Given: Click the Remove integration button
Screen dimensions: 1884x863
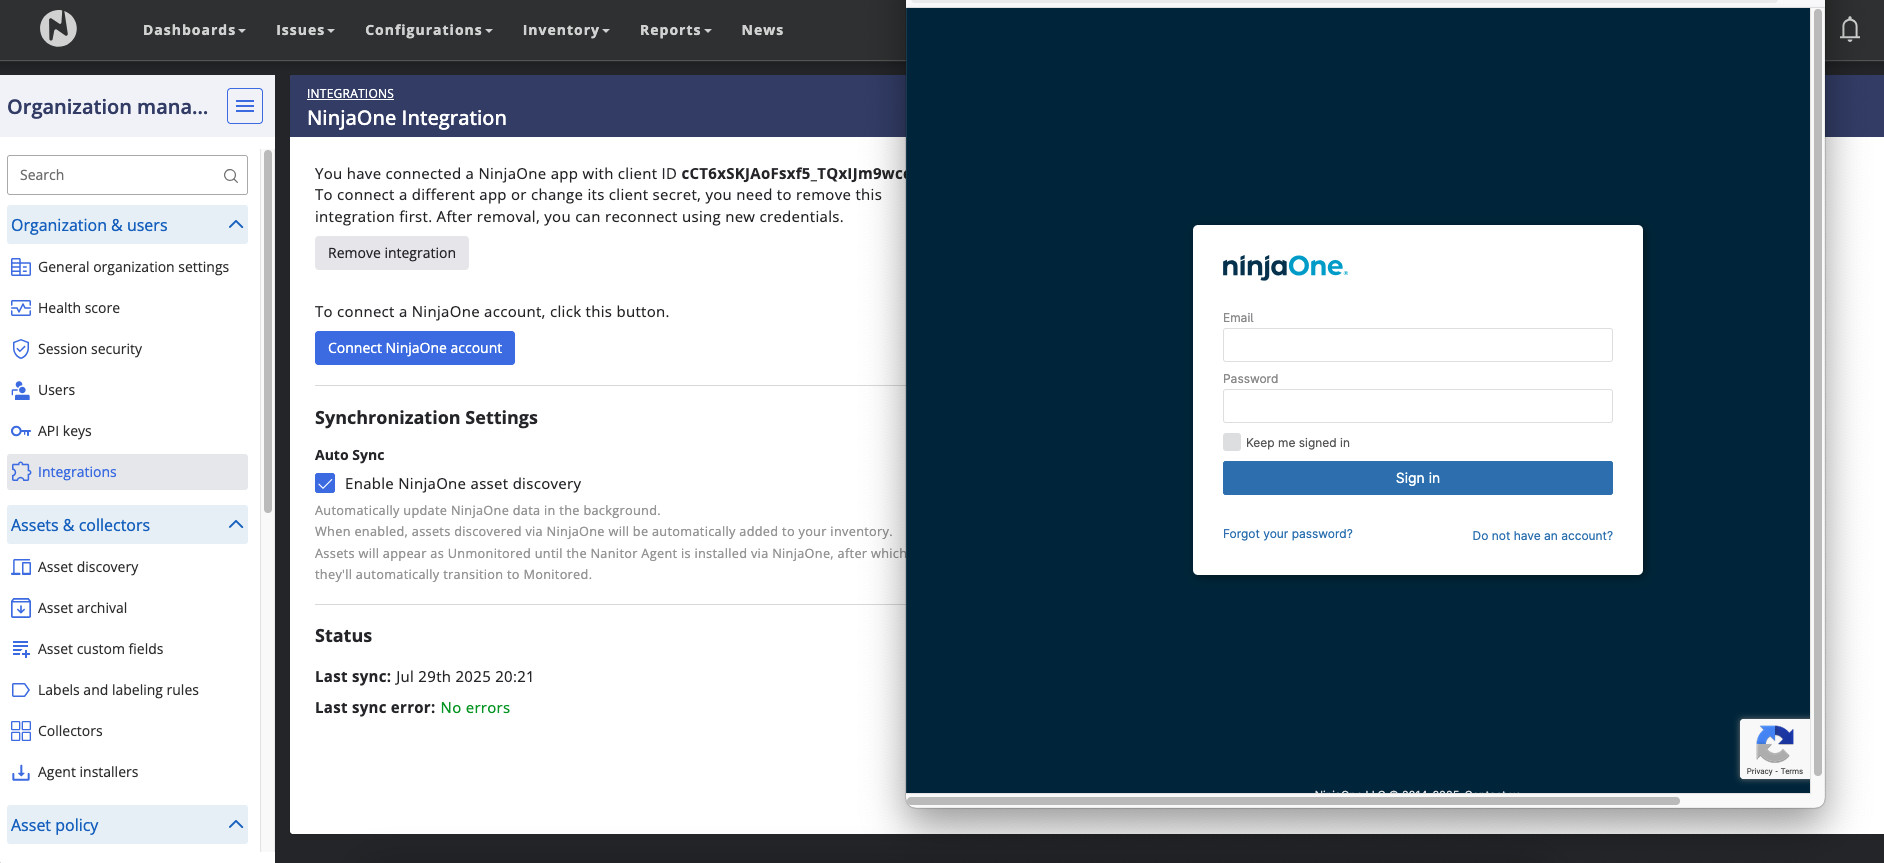Looking at the screenshot, I should pos(392,253).
